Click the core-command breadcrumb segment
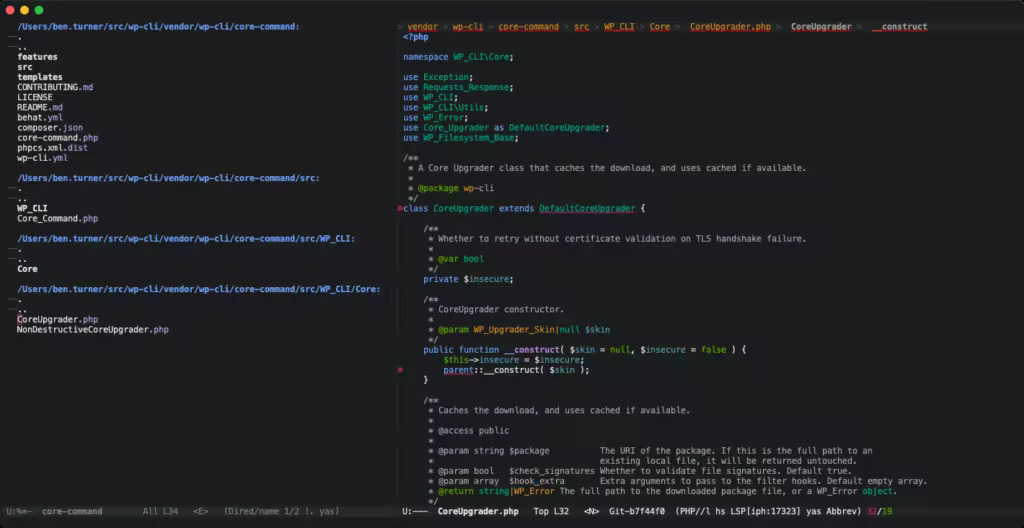The image size is (1024, 528). pyautogui.click(x=528, y=27)
